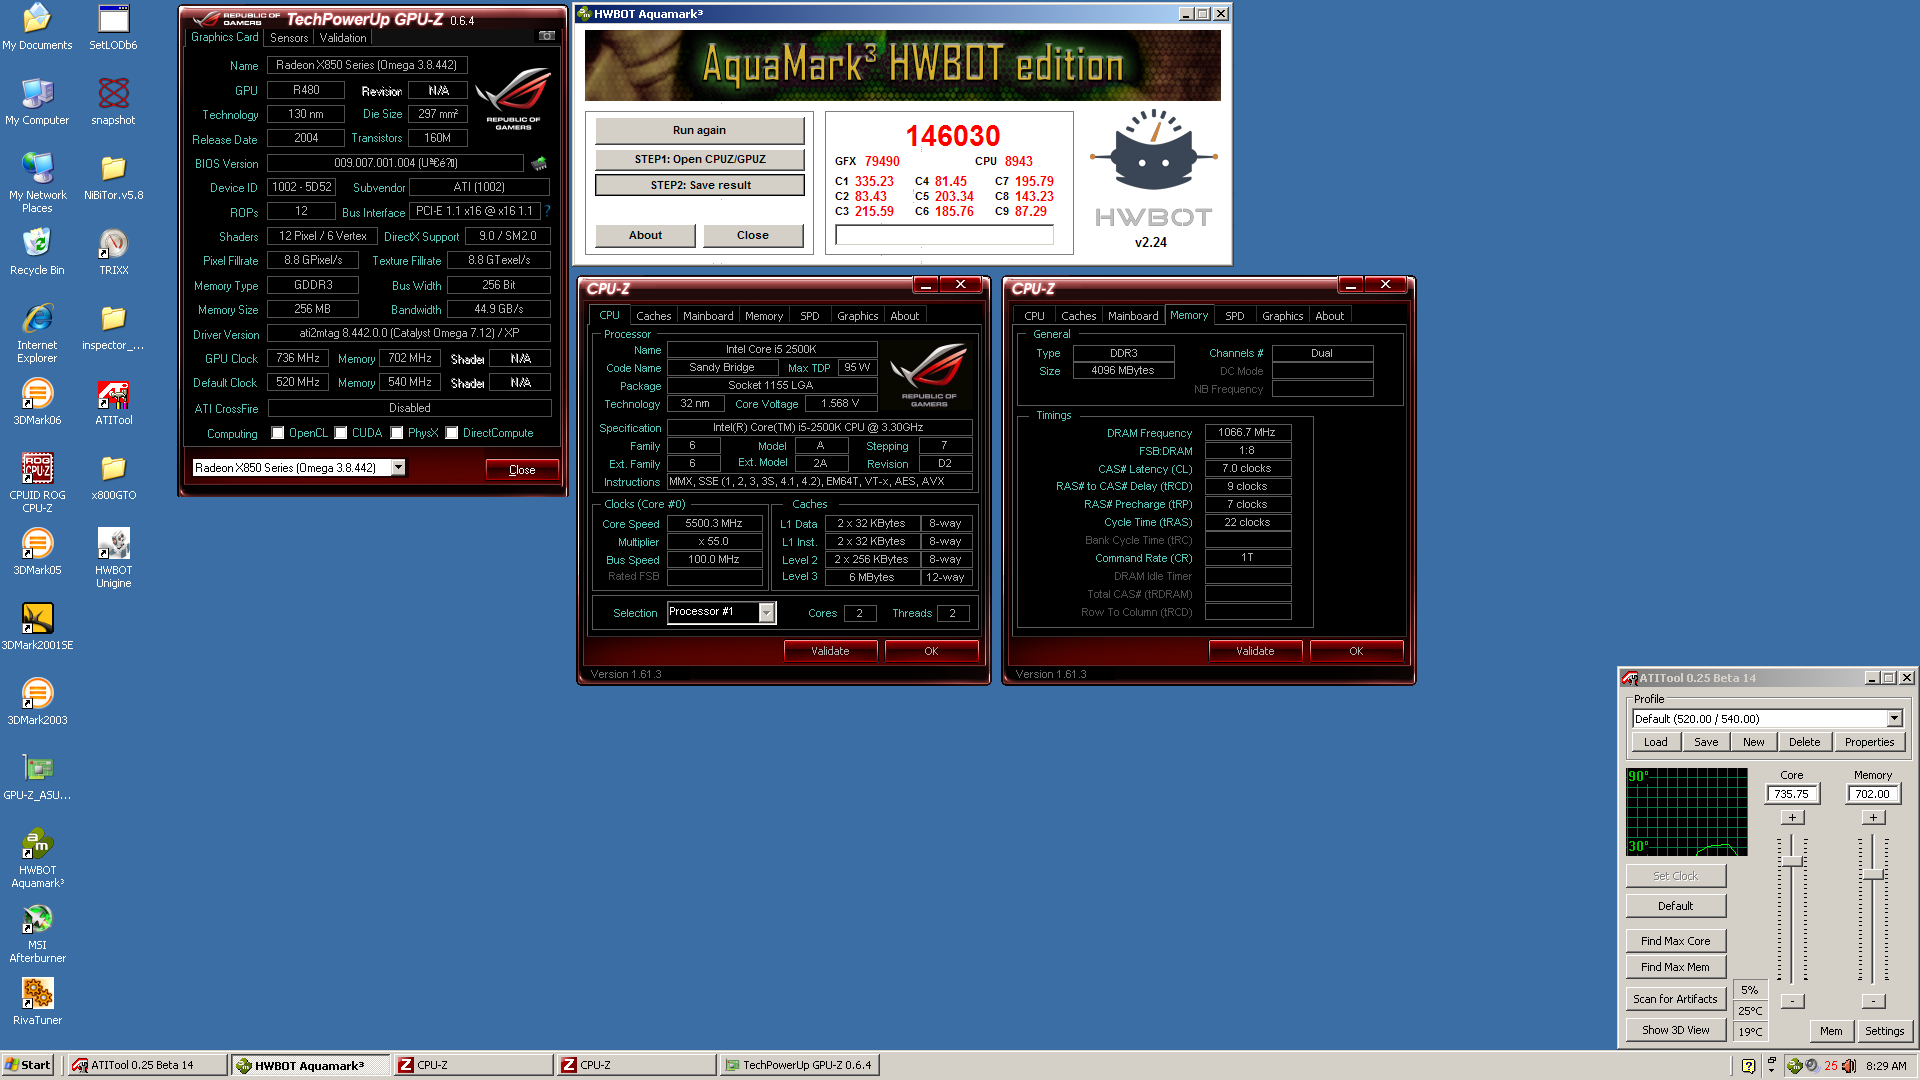
Task: Open NiBiTor.v5.8 folder icon
Action: pos(113,177)
